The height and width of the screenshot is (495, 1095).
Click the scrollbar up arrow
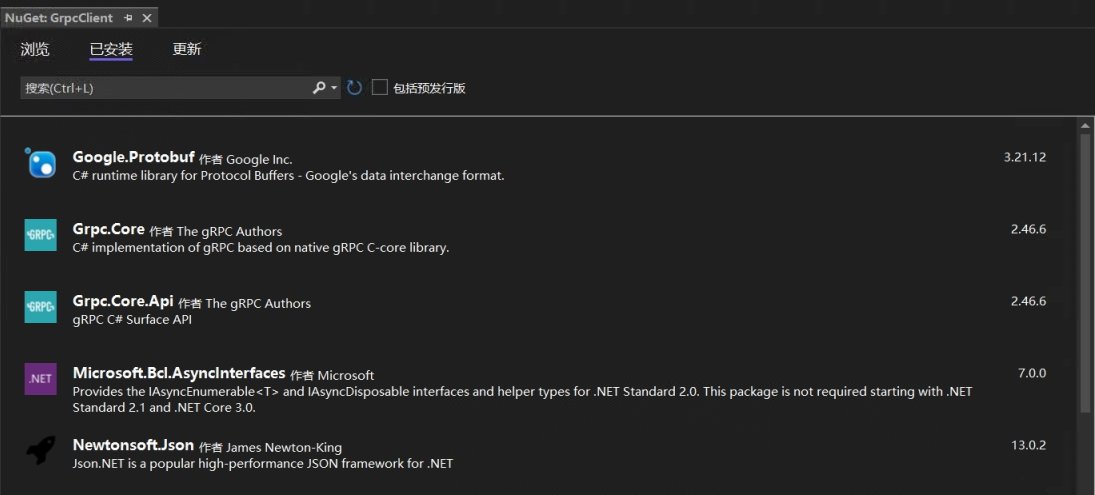(x=1085, y=126)
